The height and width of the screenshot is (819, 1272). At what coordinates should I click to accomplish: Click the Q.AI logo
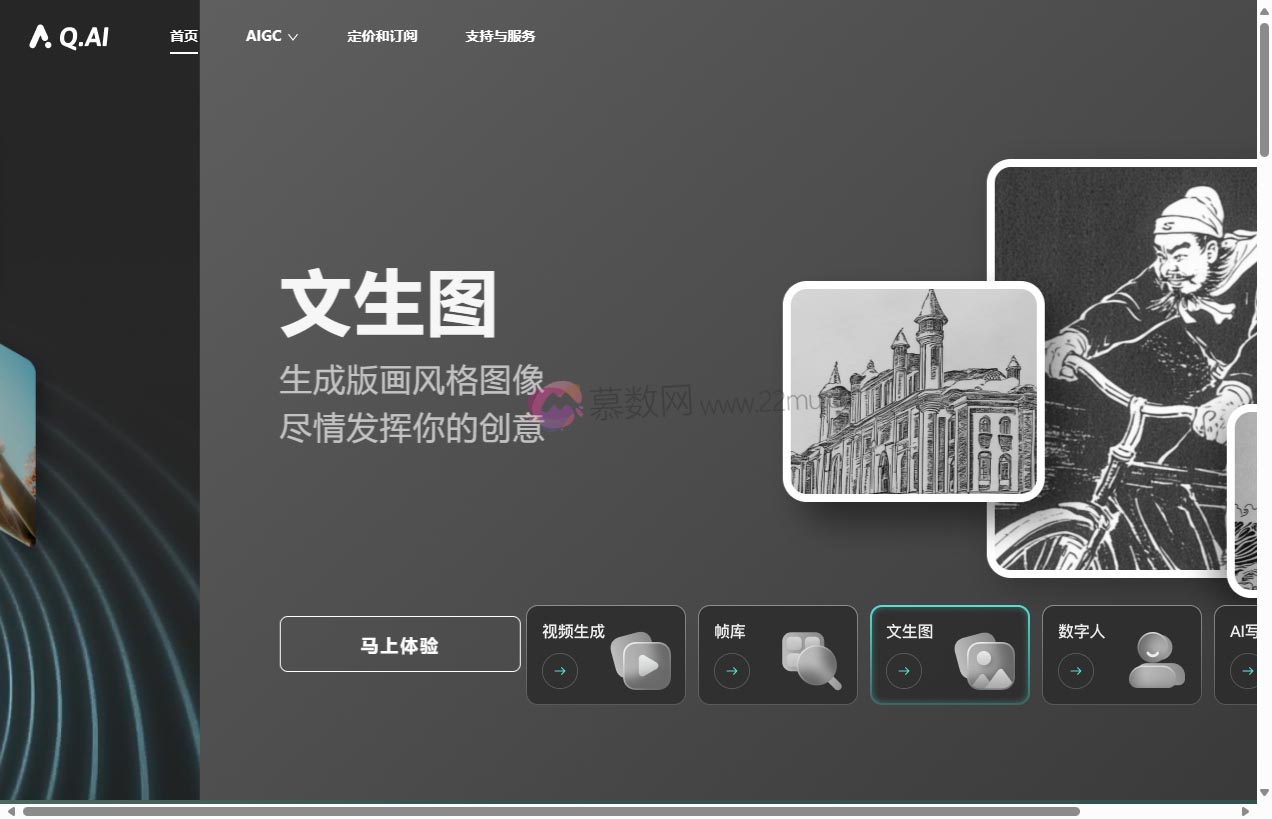click(x=69, y=37)
